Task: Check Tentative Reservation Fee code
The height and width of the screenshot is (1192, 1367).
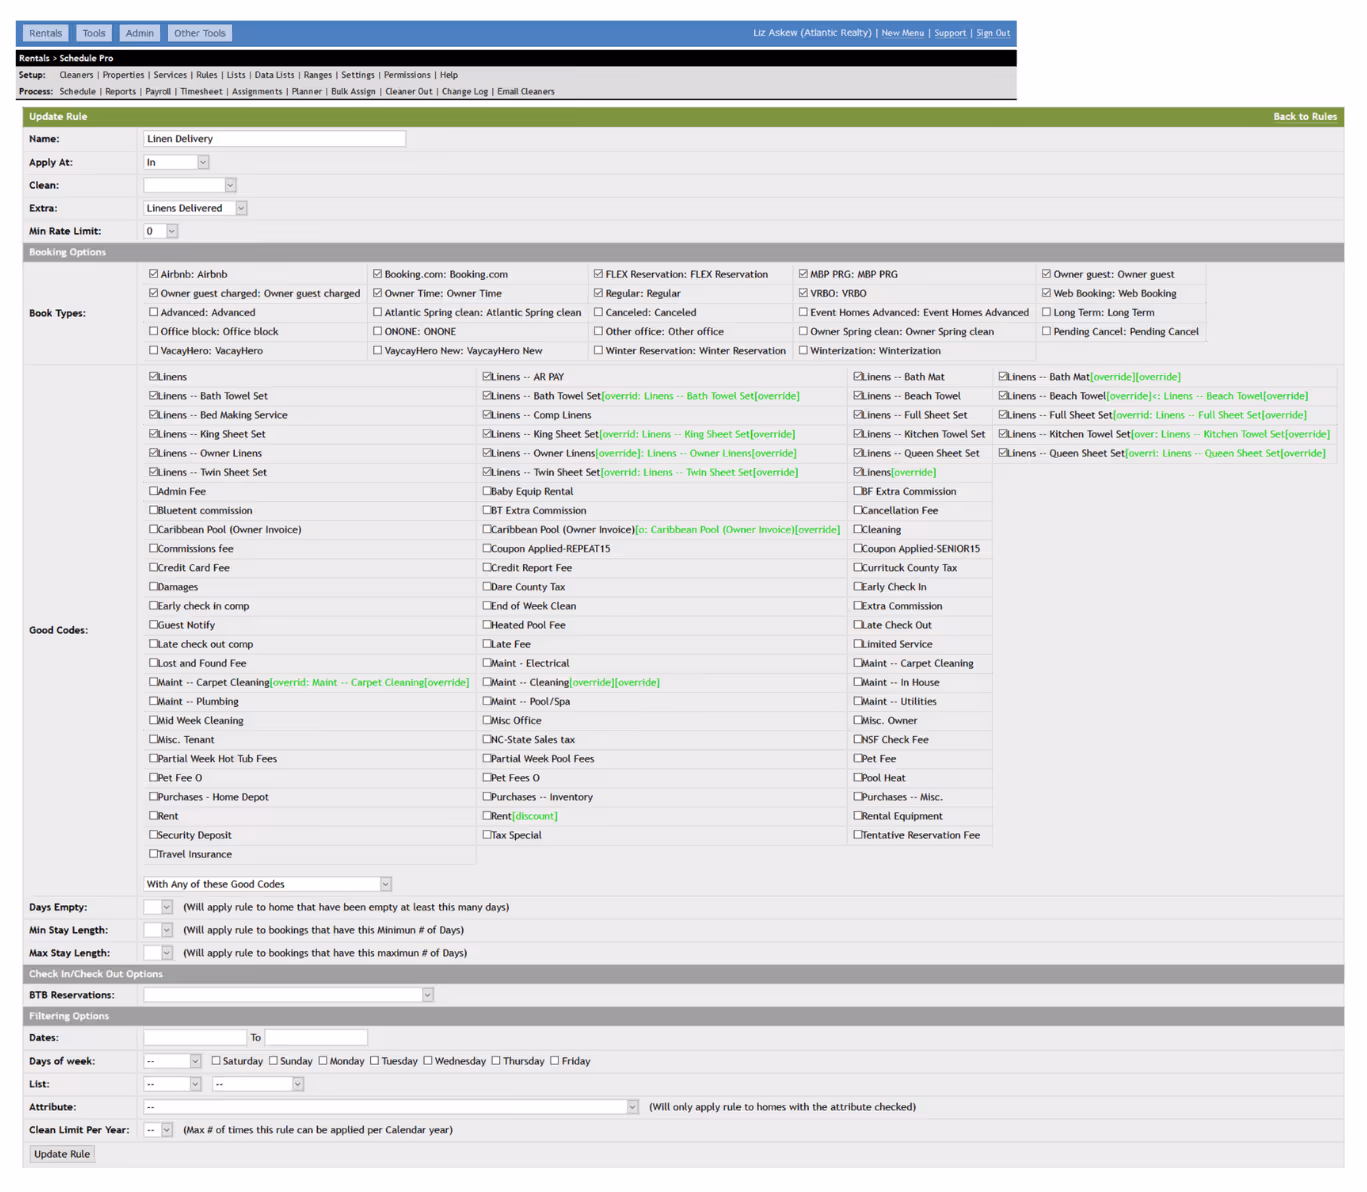Action: coord(858,835)
